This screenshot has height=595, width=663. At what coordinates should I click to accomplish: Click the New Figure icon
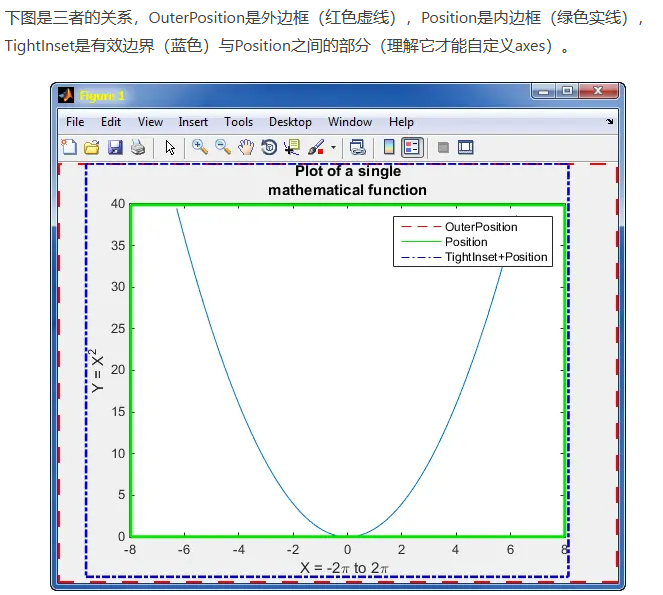[69, 147]
